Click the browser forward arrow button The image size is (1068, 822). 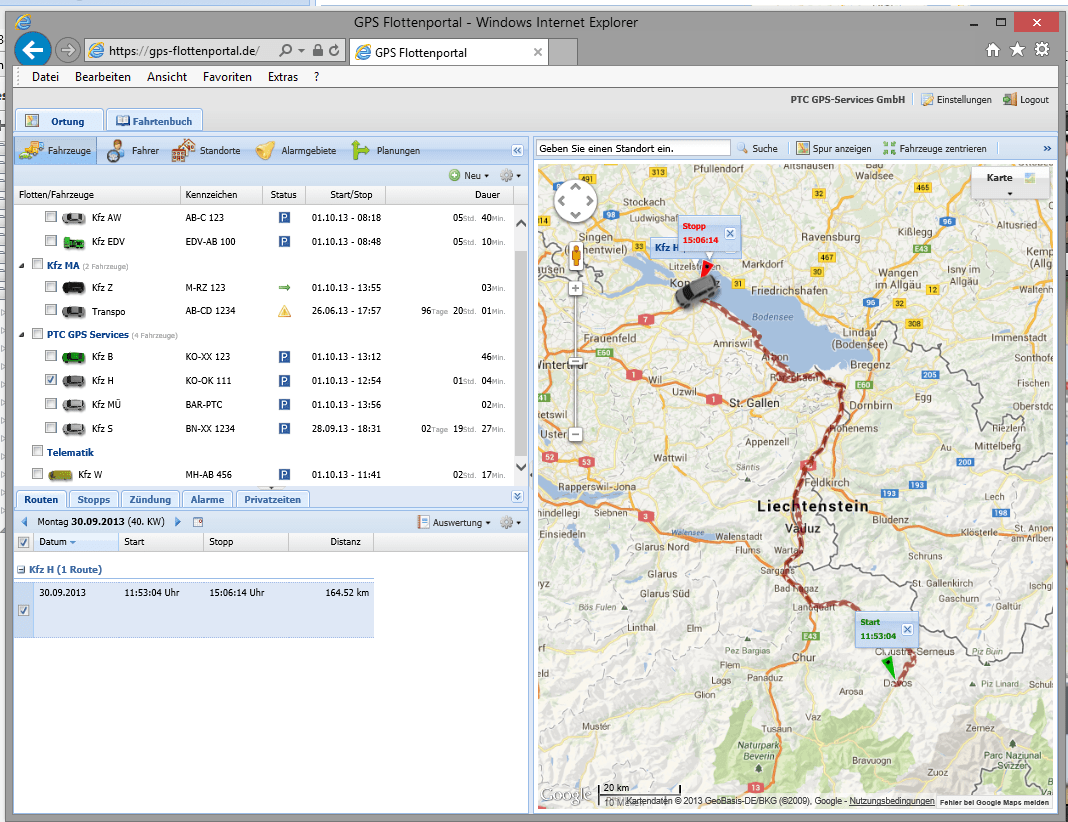(67, 50)
